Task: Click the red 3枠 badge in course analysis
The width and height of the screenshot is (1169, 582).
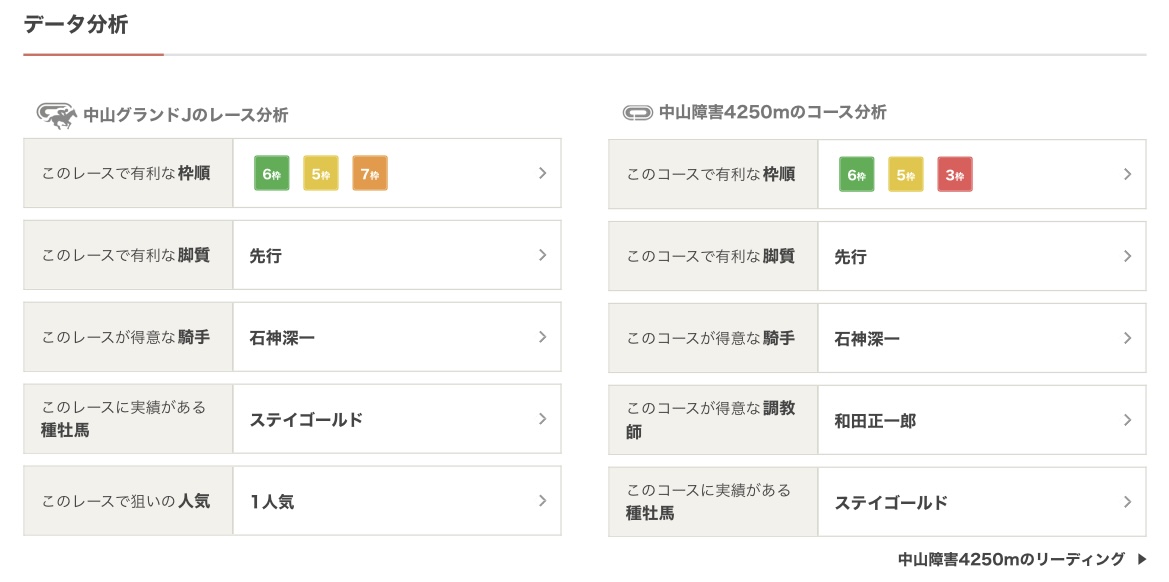Action: (955, 174)
